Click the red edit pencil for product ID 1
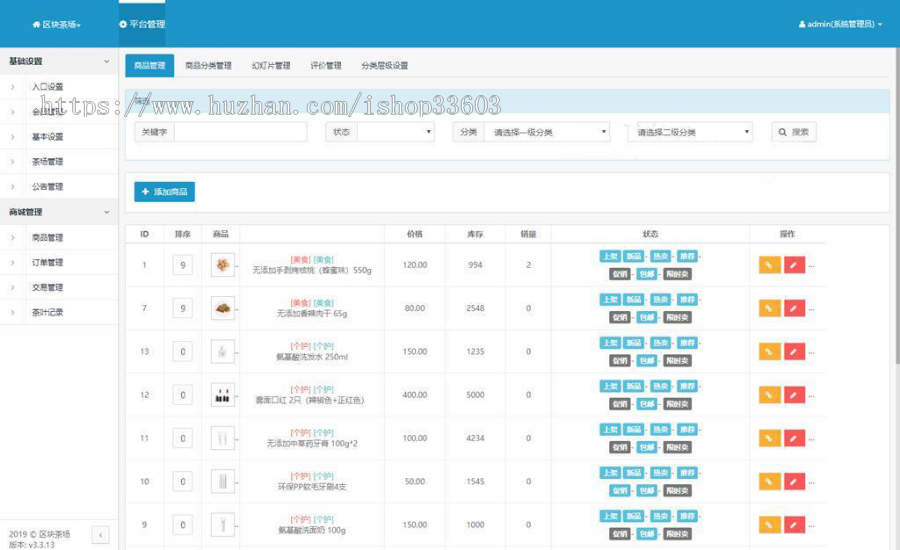 click(x=794, y=265)
